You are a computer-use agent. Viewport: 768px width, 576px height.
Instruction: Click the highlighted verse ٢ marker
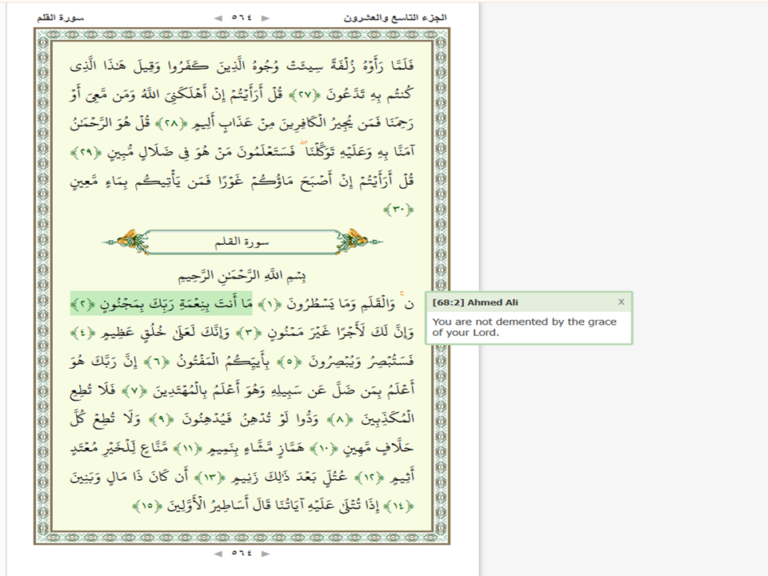(x=83, y=304)
